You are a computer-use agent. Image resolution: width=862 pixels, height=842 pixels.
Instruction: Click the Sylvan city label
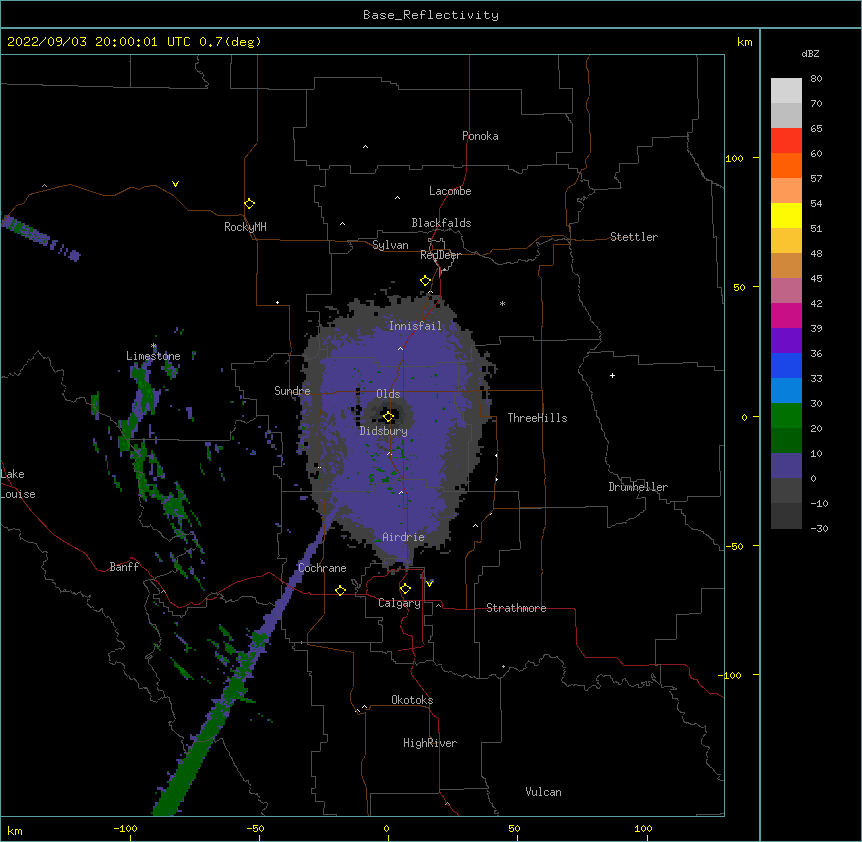pos(390,245)
